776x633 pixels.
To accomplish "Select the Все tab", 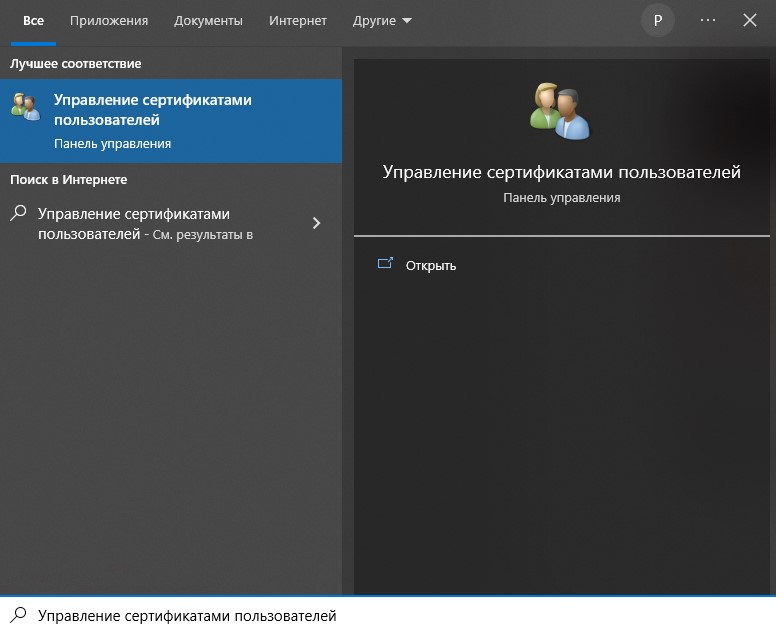I will (x=33, y=20).
